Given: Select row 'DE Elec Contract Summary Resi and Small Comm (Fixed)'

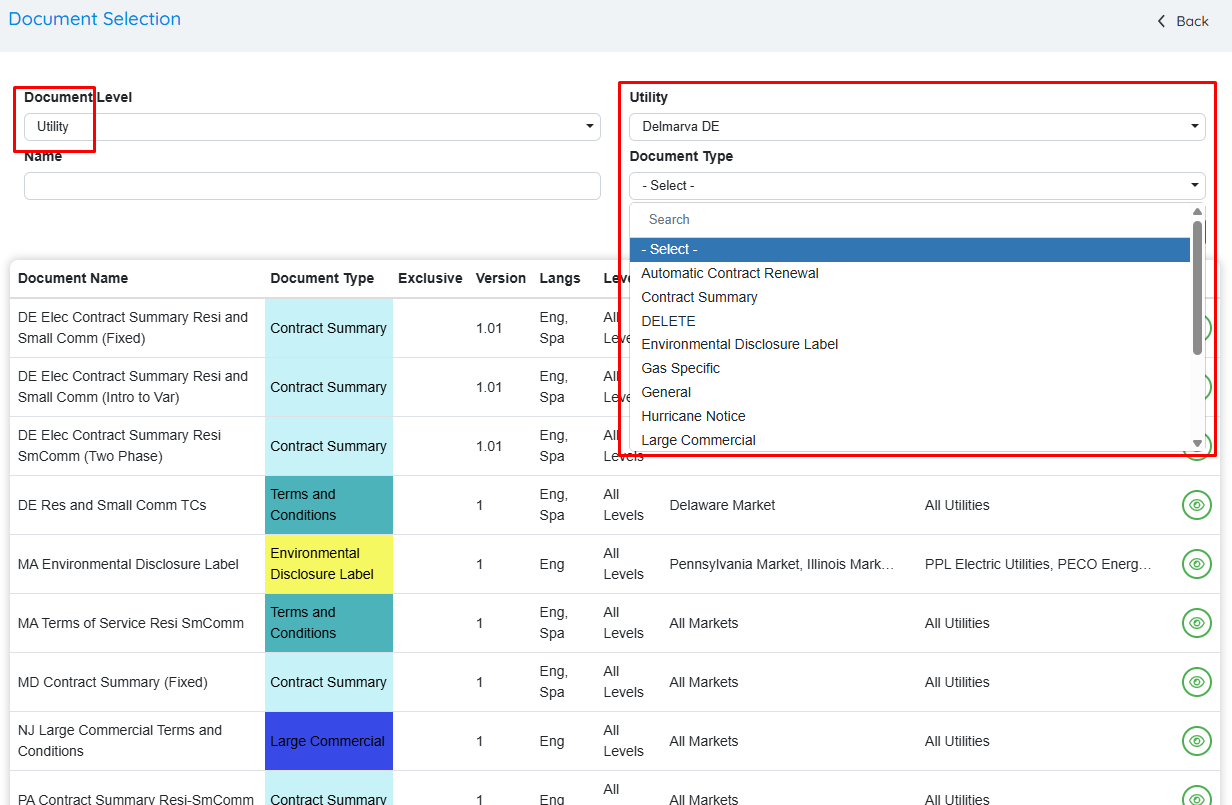Looking at the screenshot, I should click(x=133, y=328).
